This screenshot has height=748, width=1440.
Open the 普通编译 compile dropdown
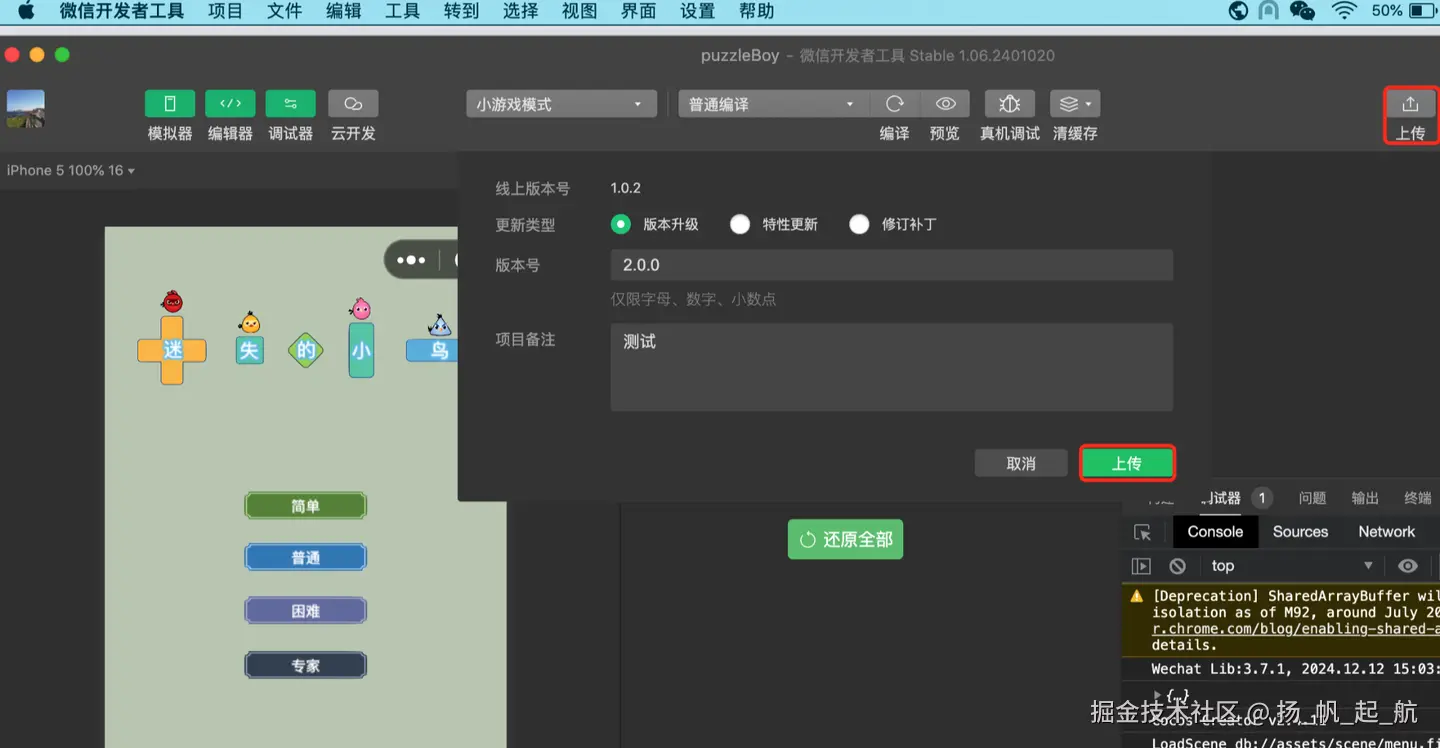774,104
